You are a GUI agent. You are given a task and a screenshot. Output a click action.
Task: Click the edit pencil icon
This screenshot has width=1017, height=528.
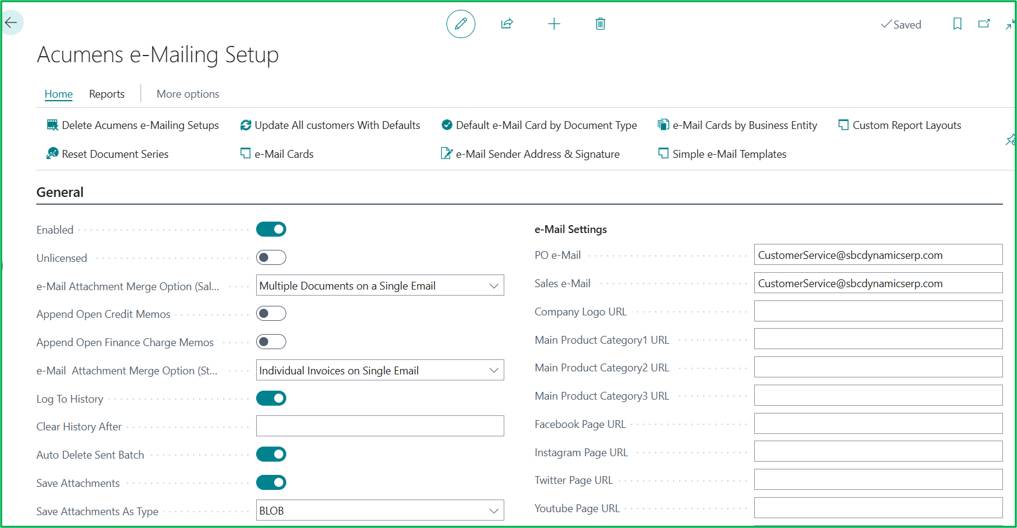coord(461,24)
